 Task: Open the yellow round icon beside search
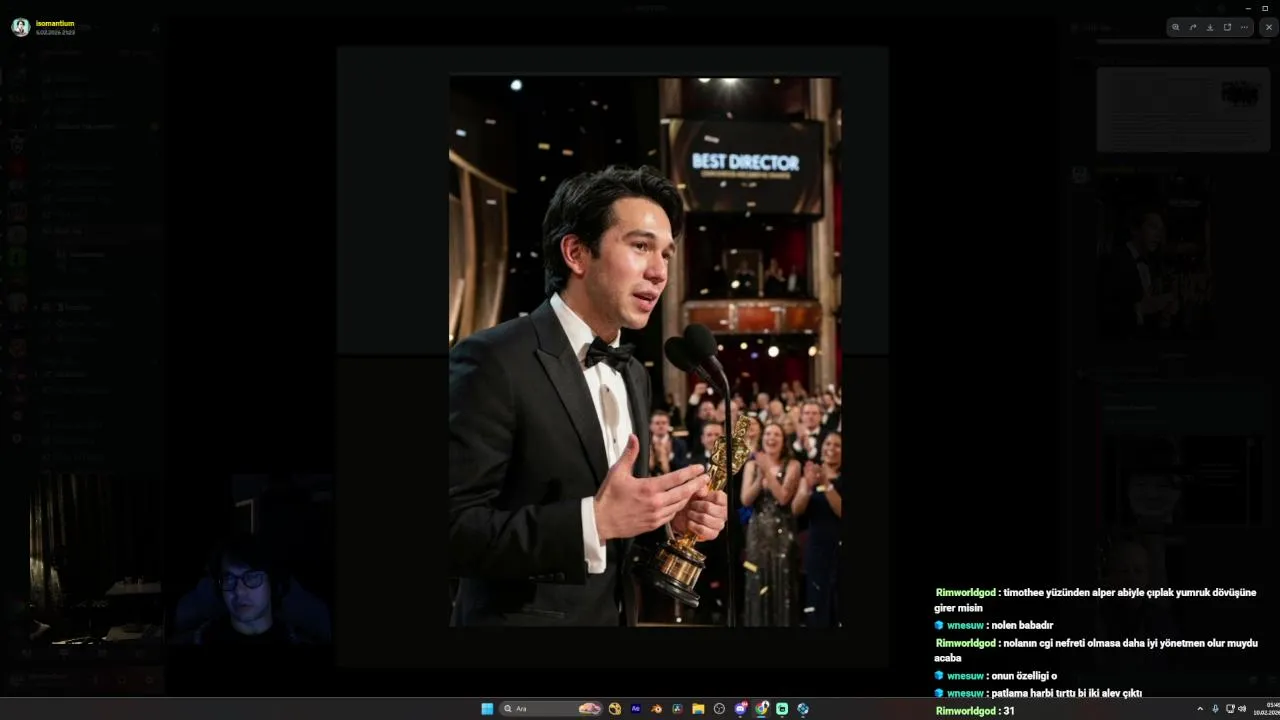coord(614,709)
